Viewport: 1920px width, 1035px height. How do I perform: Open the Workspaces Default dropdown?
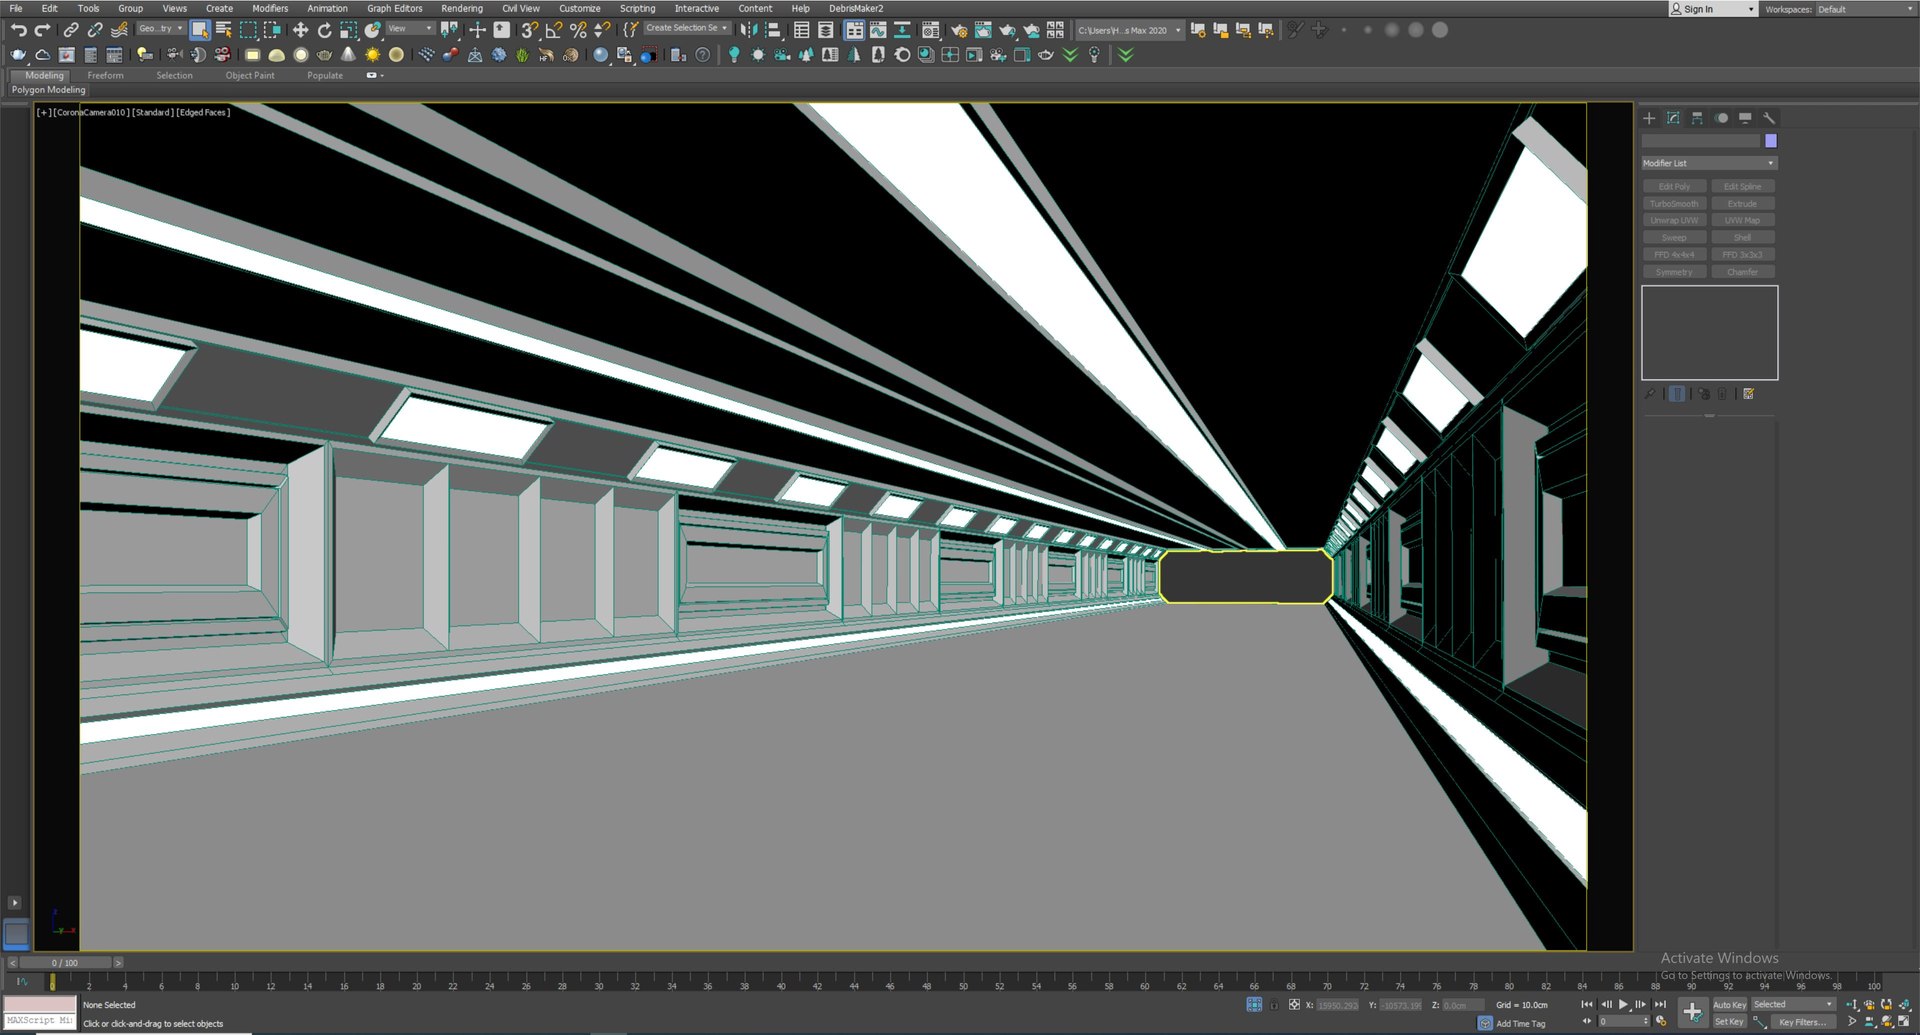(x=1864, y=9)
